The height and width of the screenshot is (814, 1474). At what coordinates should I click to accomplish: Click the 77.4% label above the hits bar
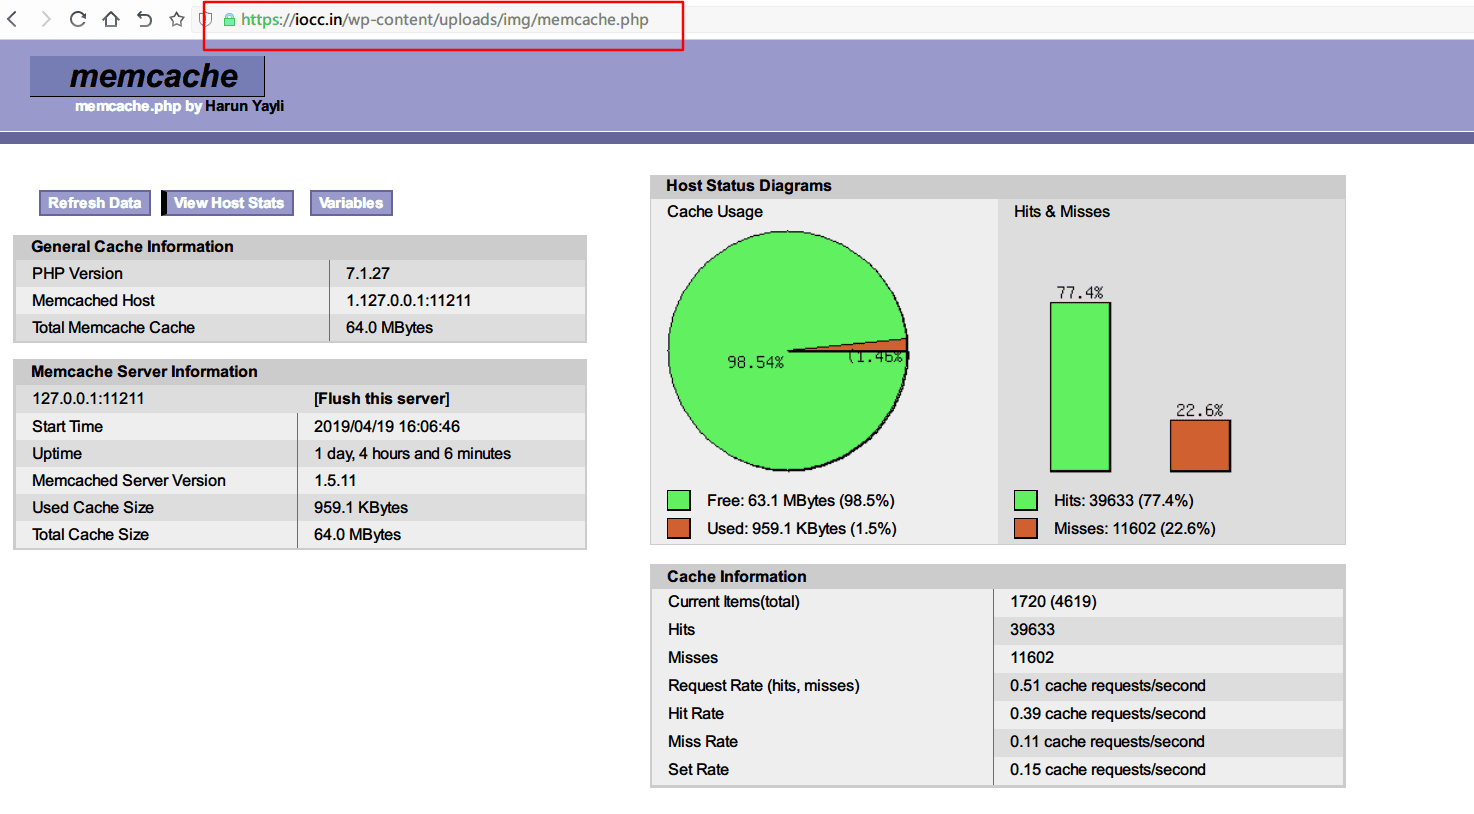1080,292
